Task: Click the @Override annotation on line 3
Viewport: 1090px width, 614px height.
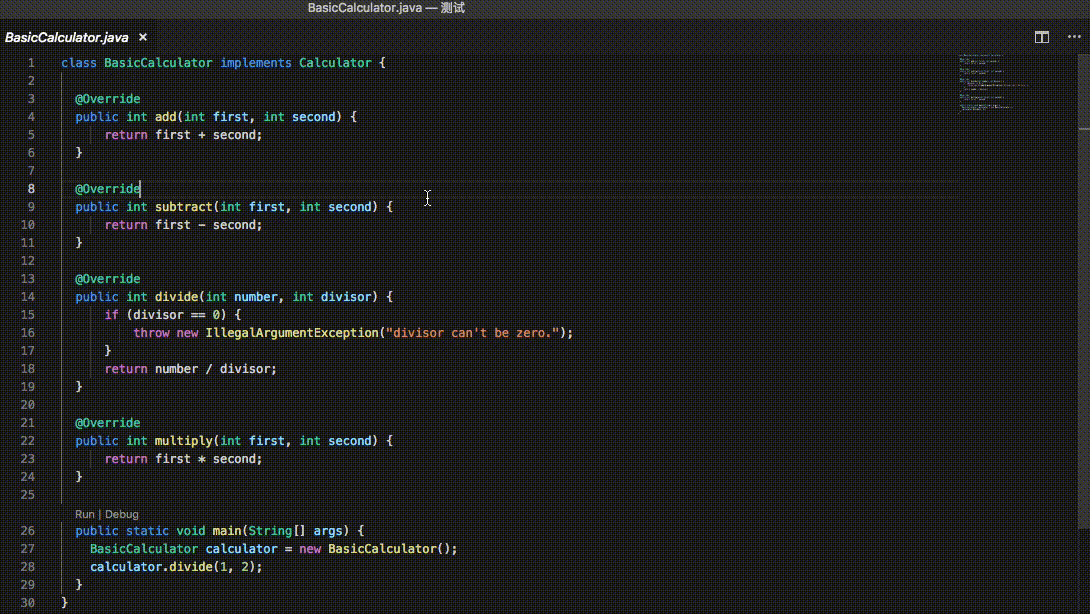Action: pos(108,99)
